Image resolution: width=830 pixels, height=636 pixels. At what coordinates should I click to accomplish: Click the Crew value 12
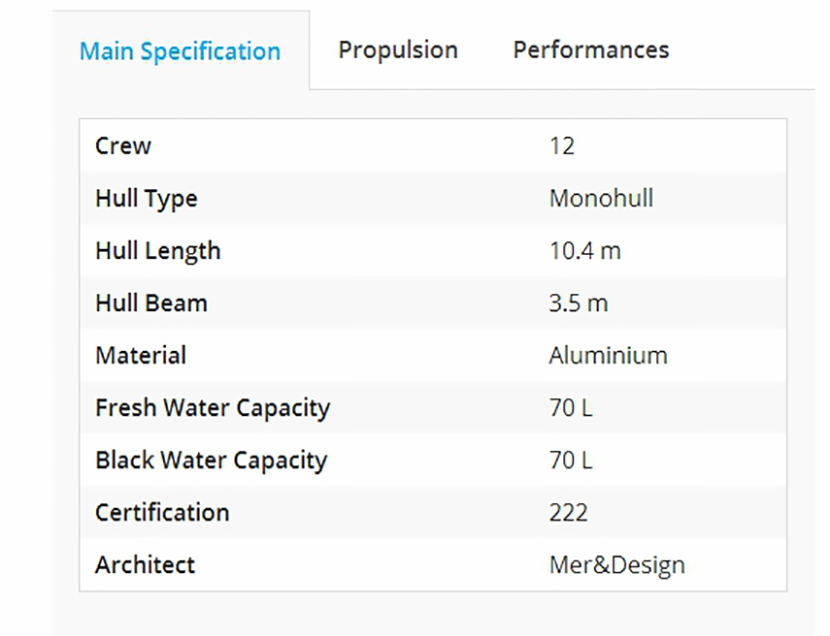click(562, 146)
